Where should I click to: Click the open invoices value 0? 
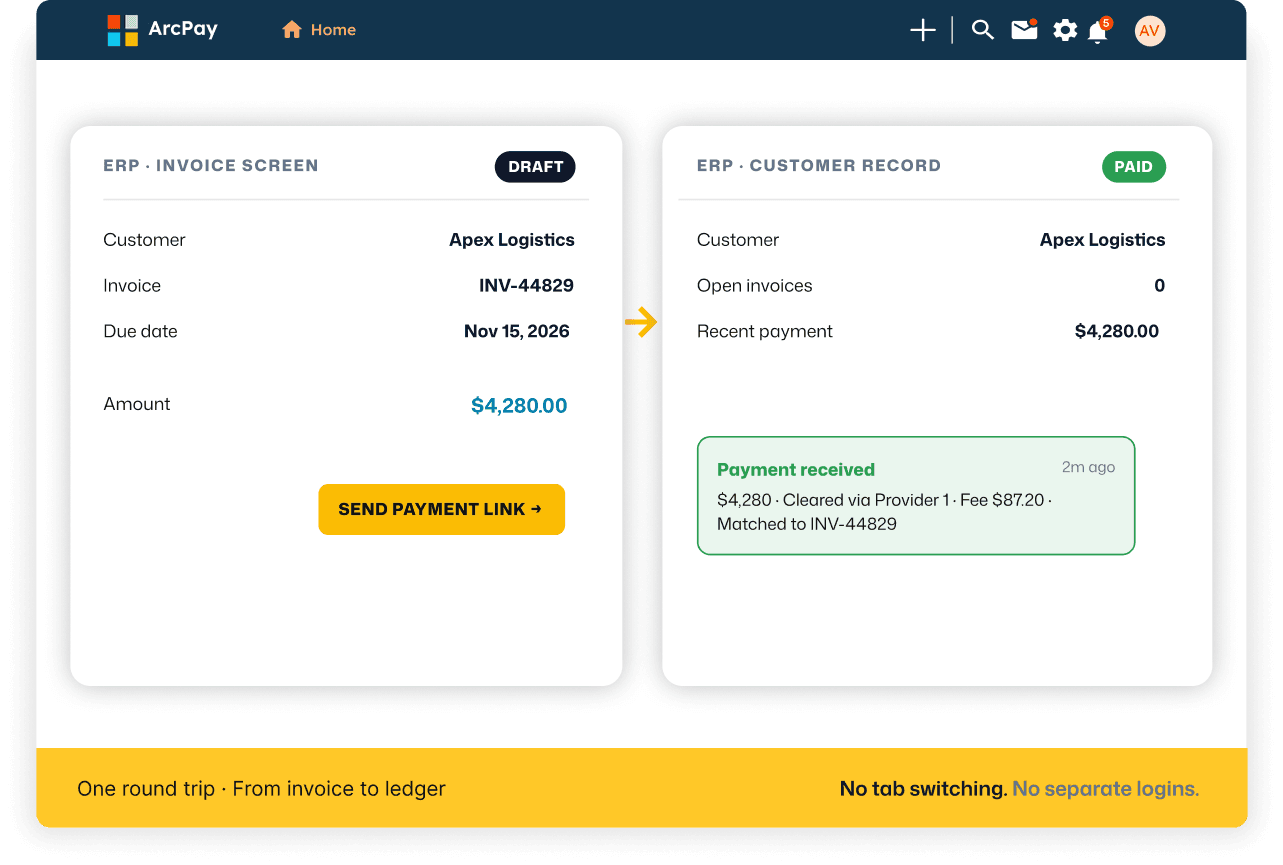[x=1160, y=286]
